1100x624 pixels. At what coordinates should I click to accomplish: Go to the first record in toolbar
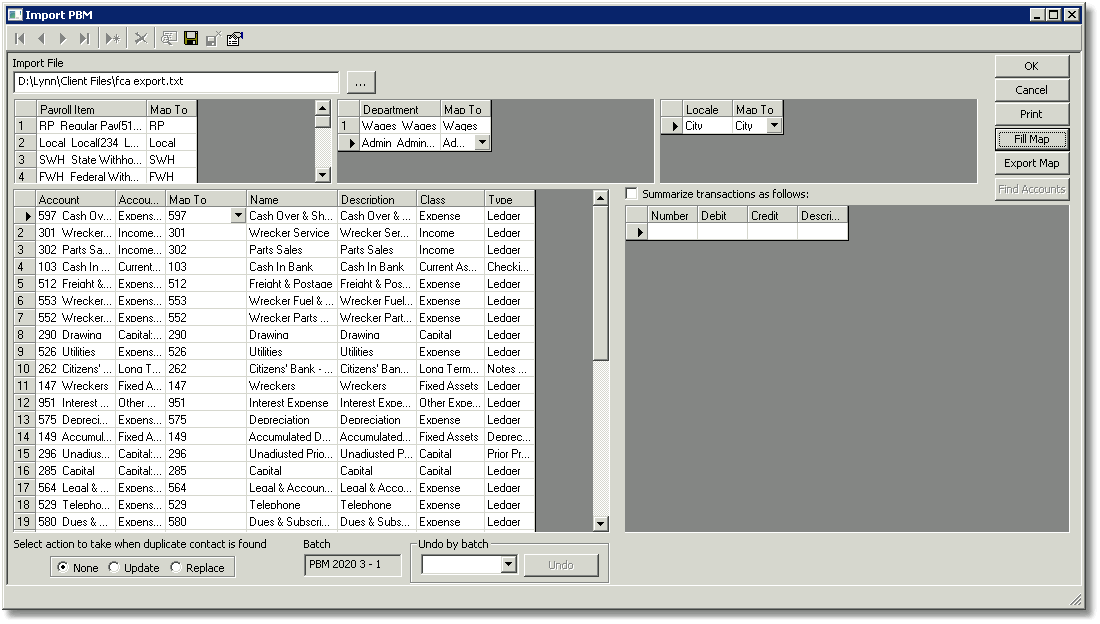coord(20,39)
